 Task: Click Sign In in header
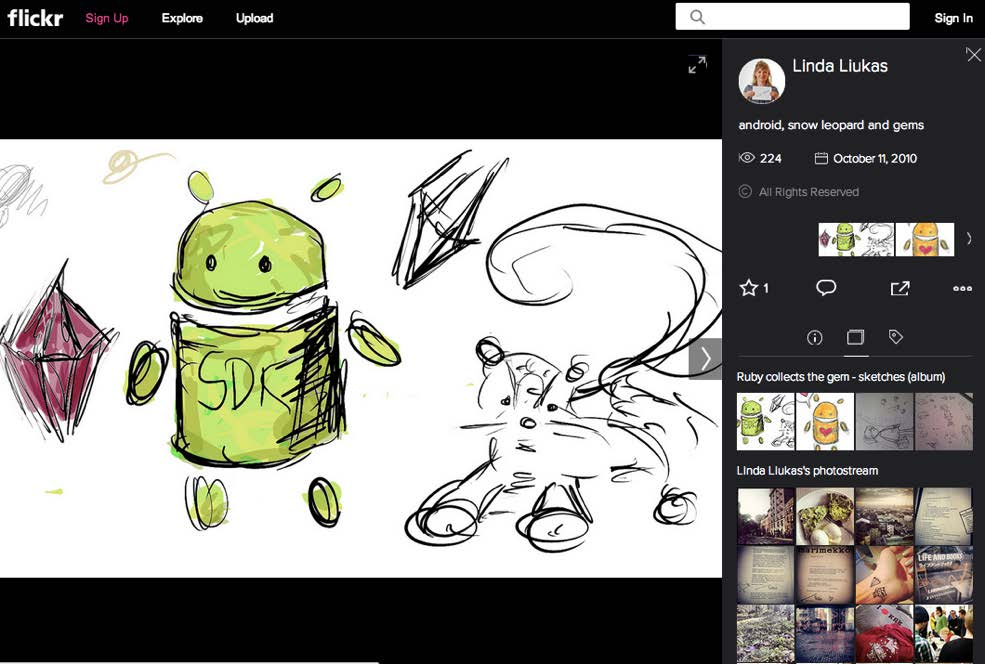coord(954,18)
